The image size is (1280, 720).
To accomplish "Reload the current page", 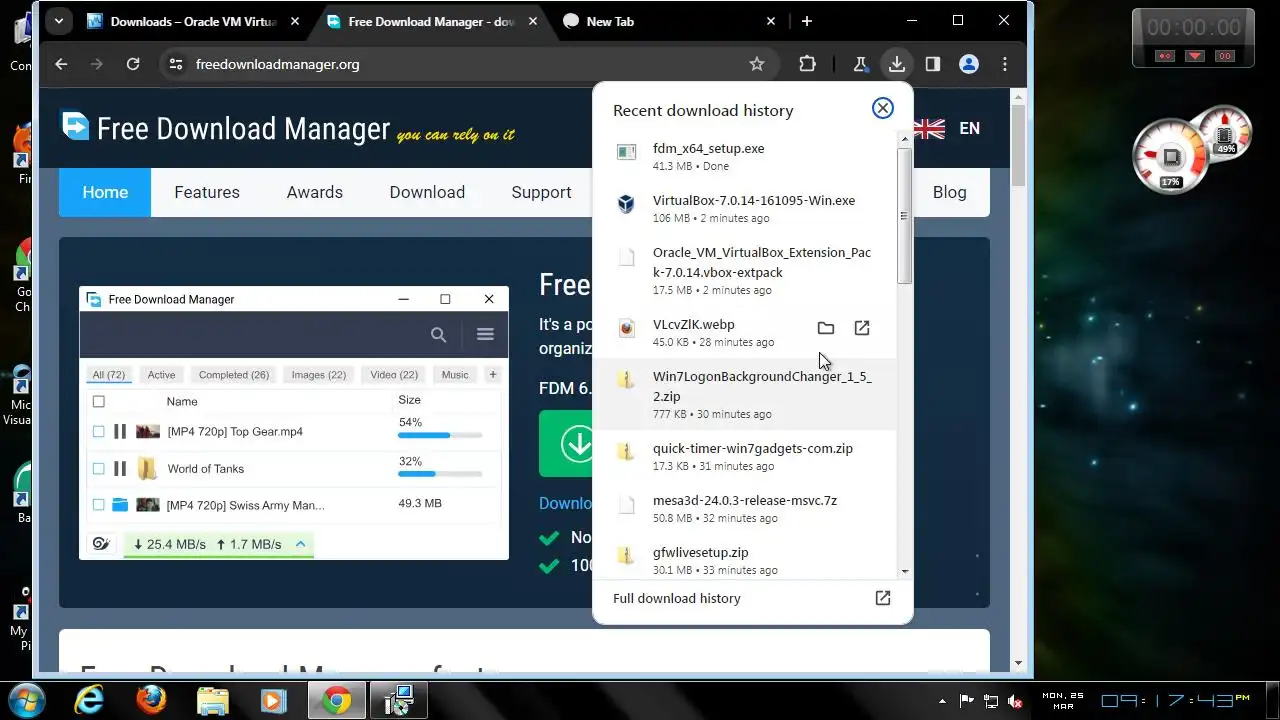I will coord(133,64).
